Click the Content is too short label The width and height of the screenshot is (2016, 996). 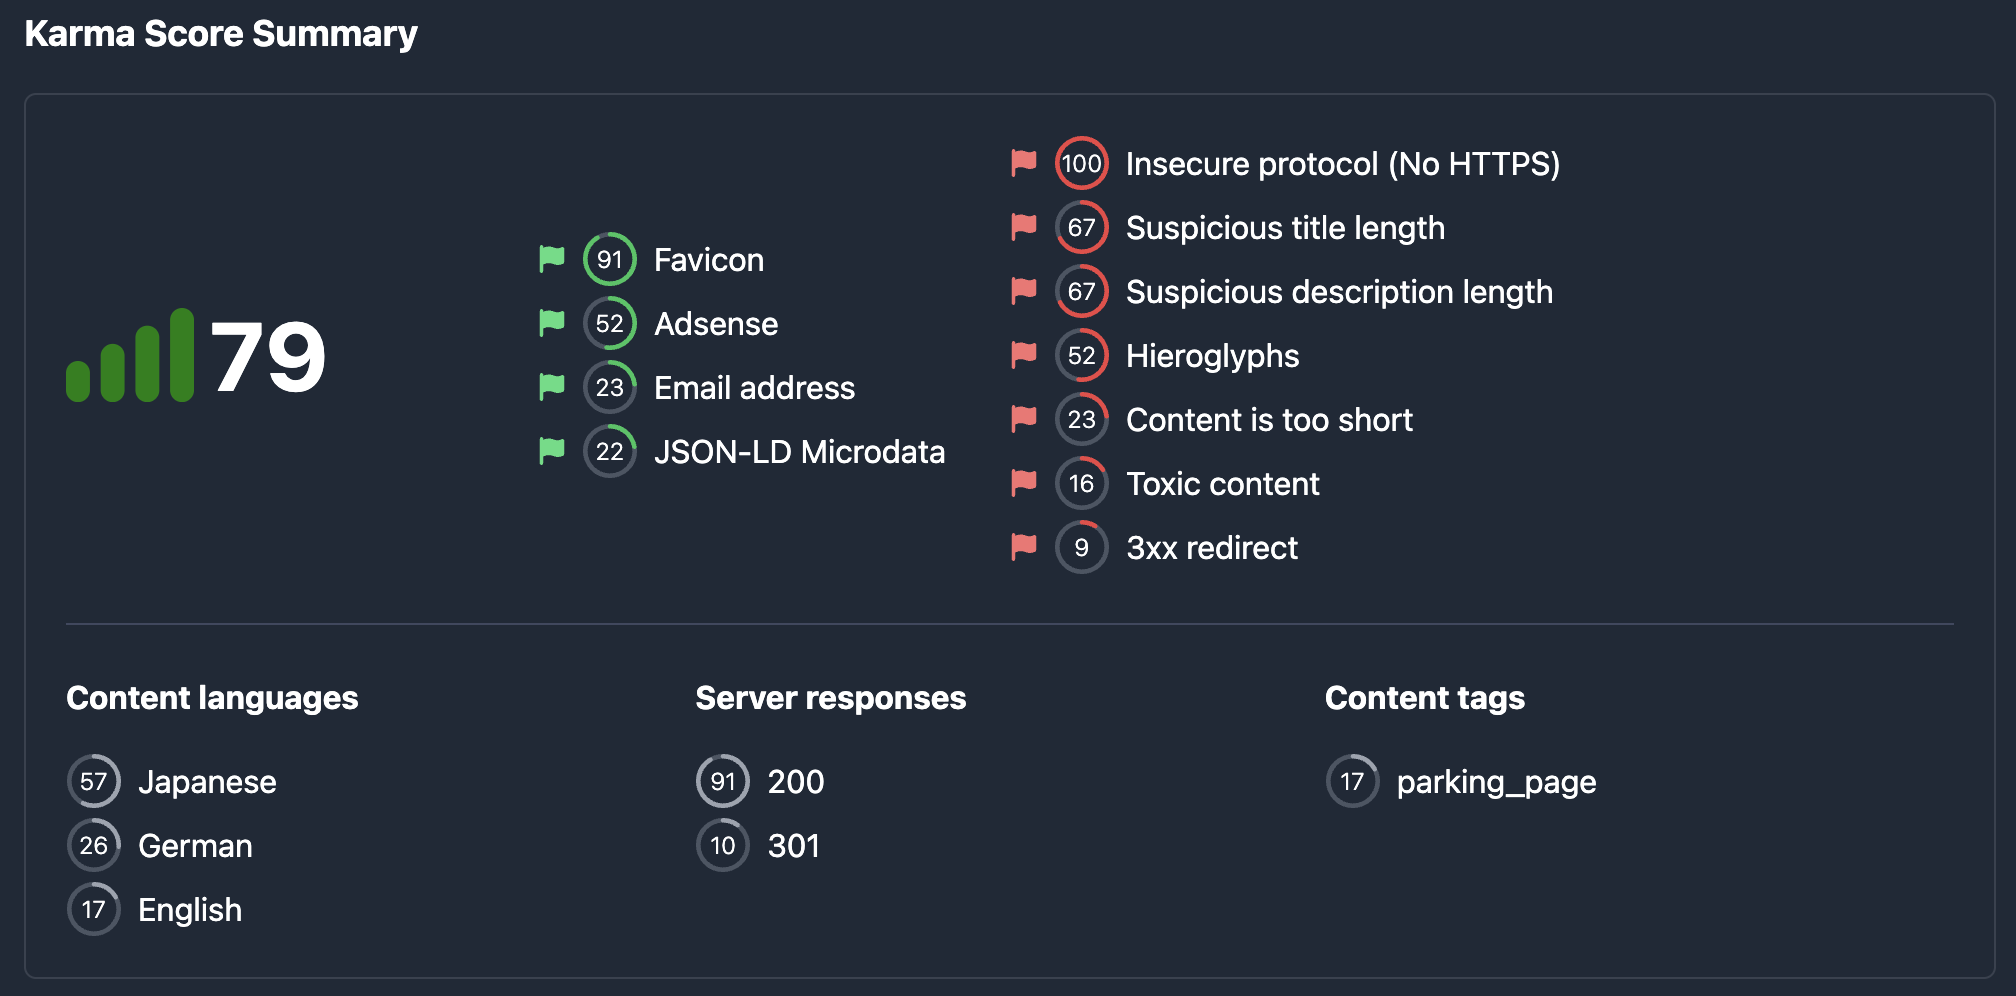click(x=1269, y=420)
